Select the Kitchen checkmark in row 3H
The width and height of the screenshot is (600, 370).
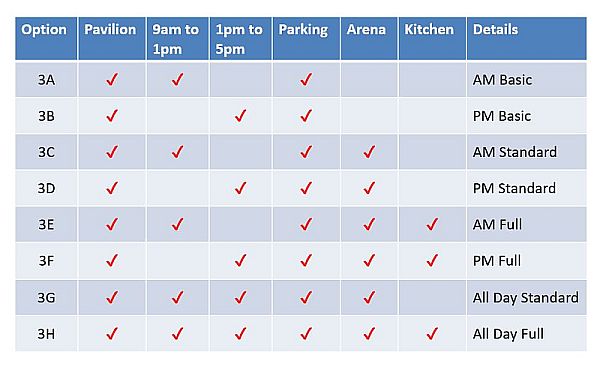pyautogui.click(x=432, y=334)
